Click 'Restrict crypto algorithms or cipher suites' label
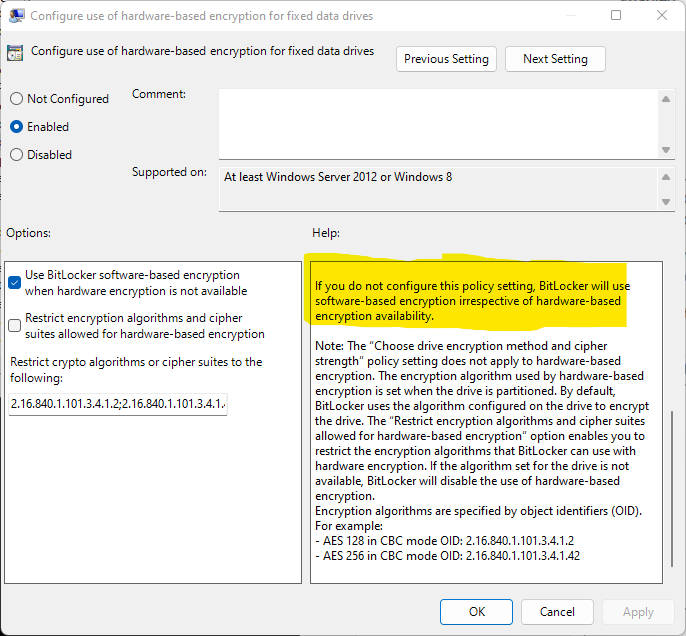This screenshot has height=636, width=686. 136,370
